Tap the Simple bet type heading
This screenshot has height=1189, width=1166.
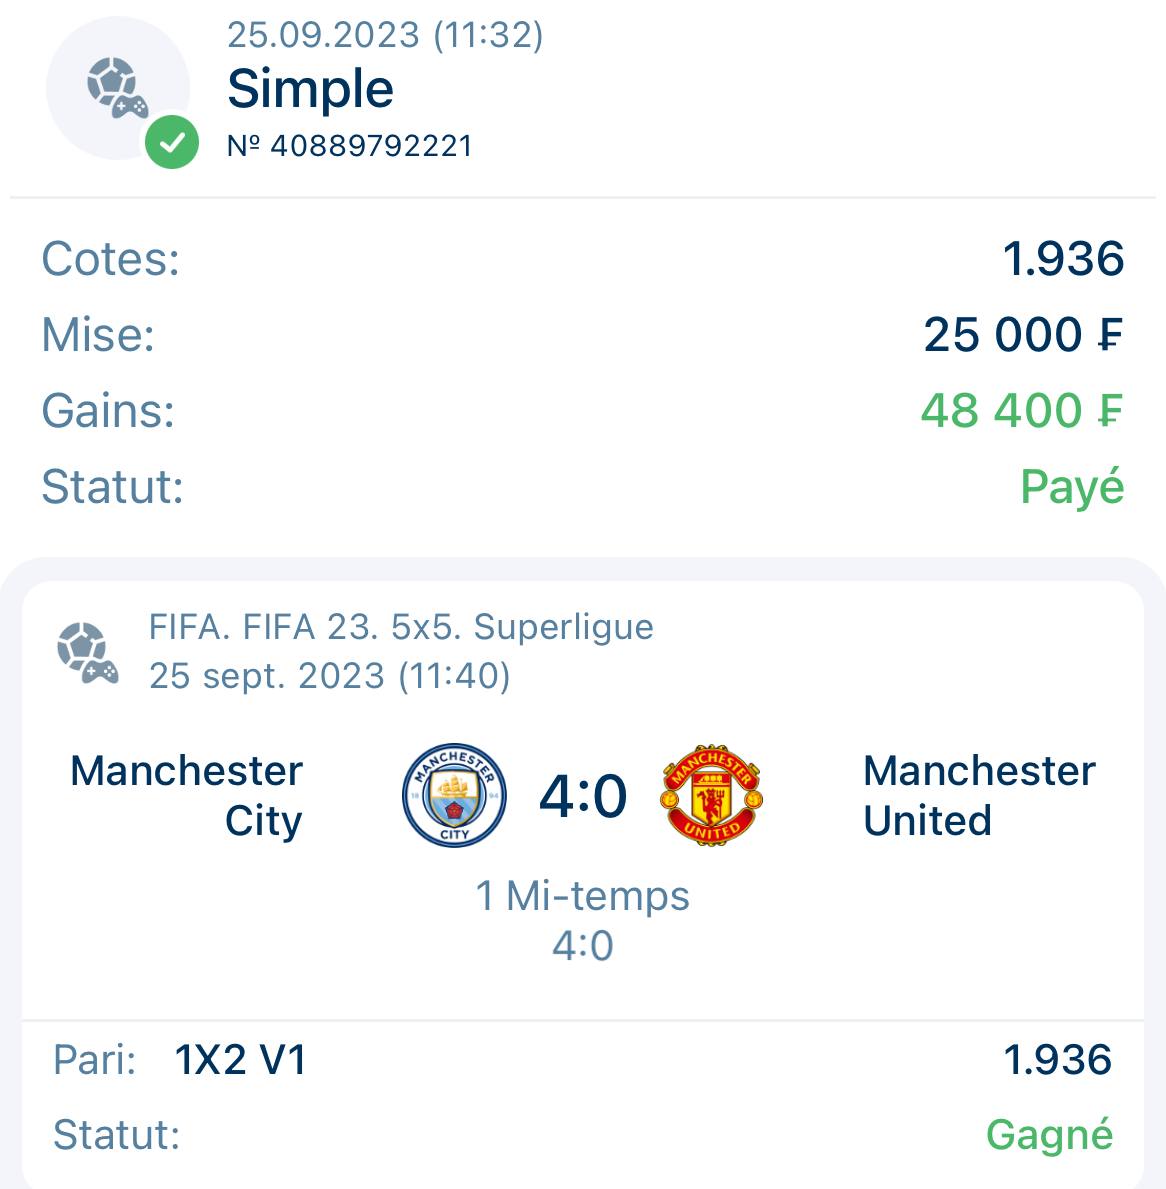tap(310, 89)
